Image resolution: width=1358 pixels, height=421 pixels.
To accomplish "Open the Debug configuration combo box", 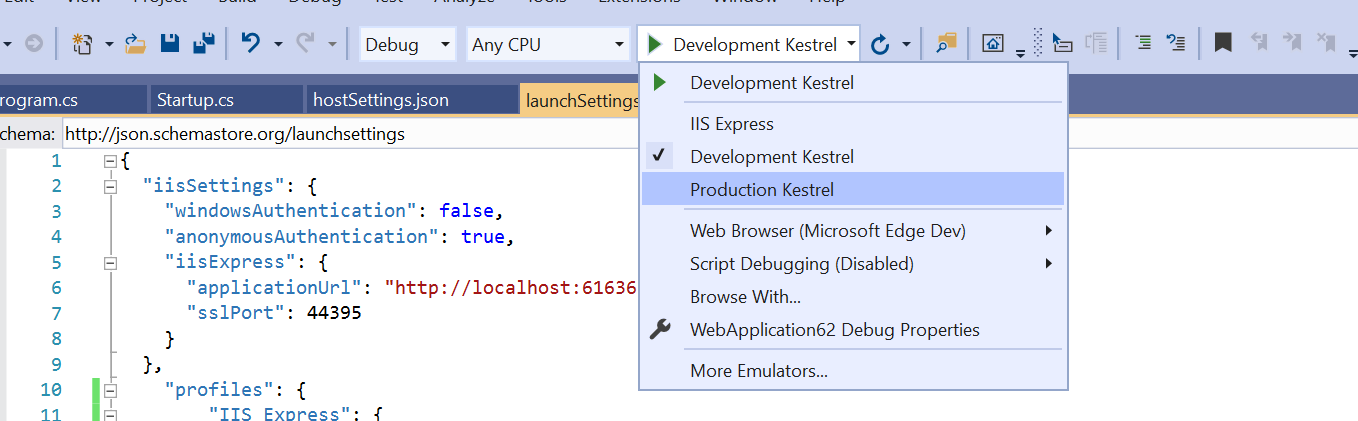I will (x=407, y=45).
